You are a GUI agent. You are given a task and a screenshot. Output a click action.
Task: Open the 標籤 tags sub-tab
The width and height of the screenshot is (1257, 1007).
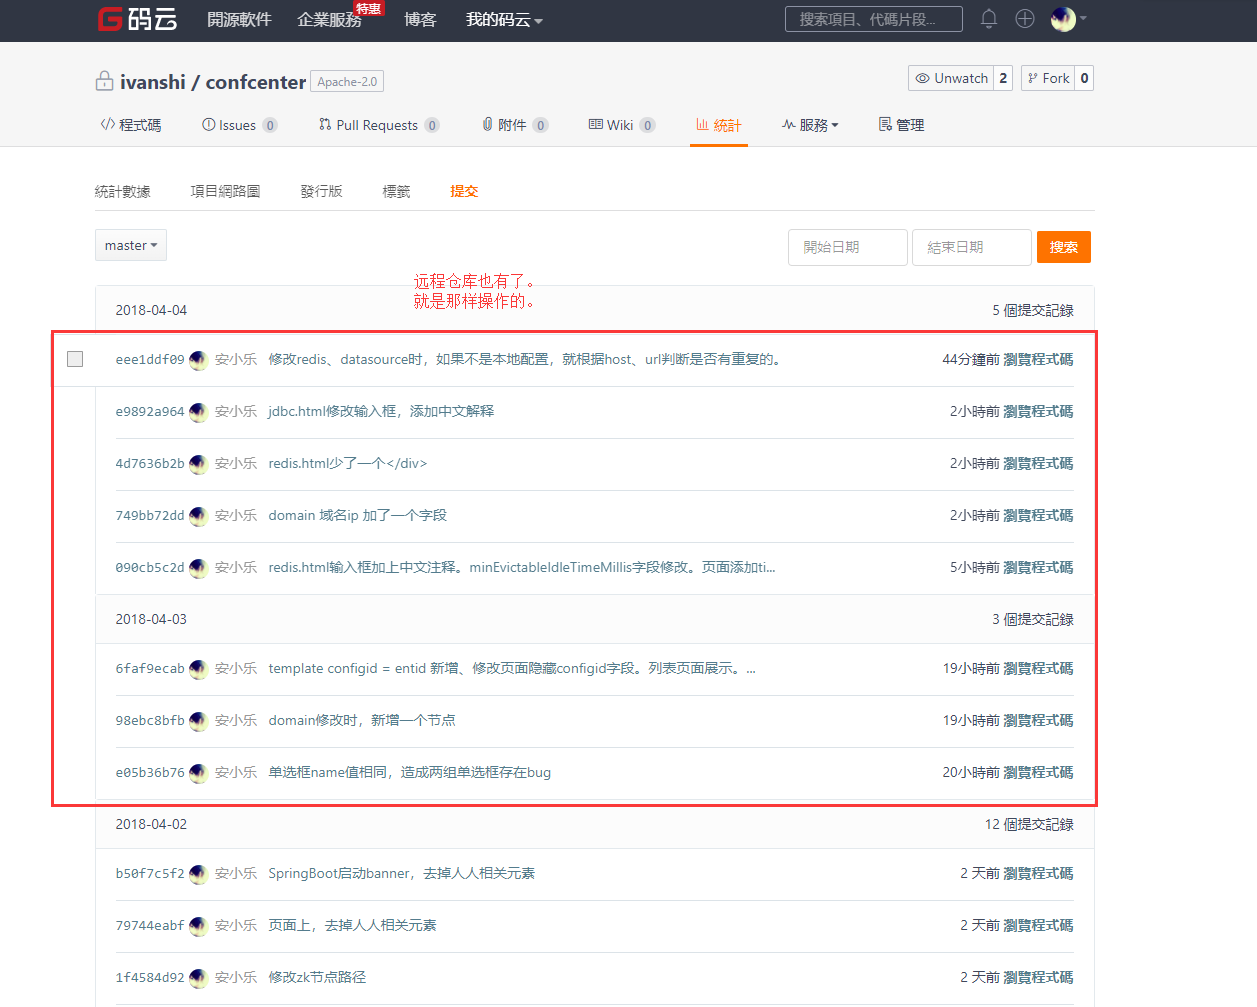[x=397, y=191]
